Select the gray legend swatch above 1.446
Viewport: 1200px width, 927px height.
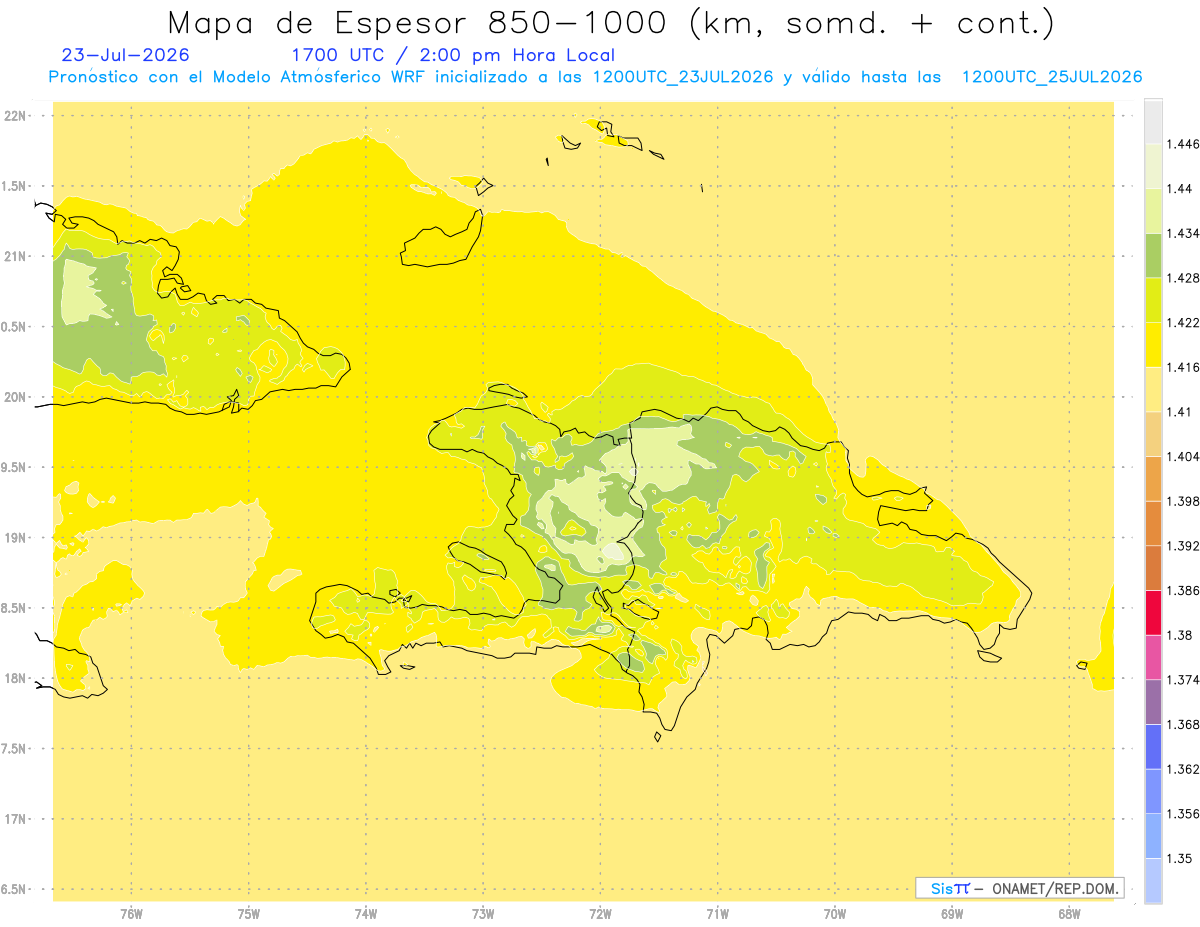coord(1153,121)
